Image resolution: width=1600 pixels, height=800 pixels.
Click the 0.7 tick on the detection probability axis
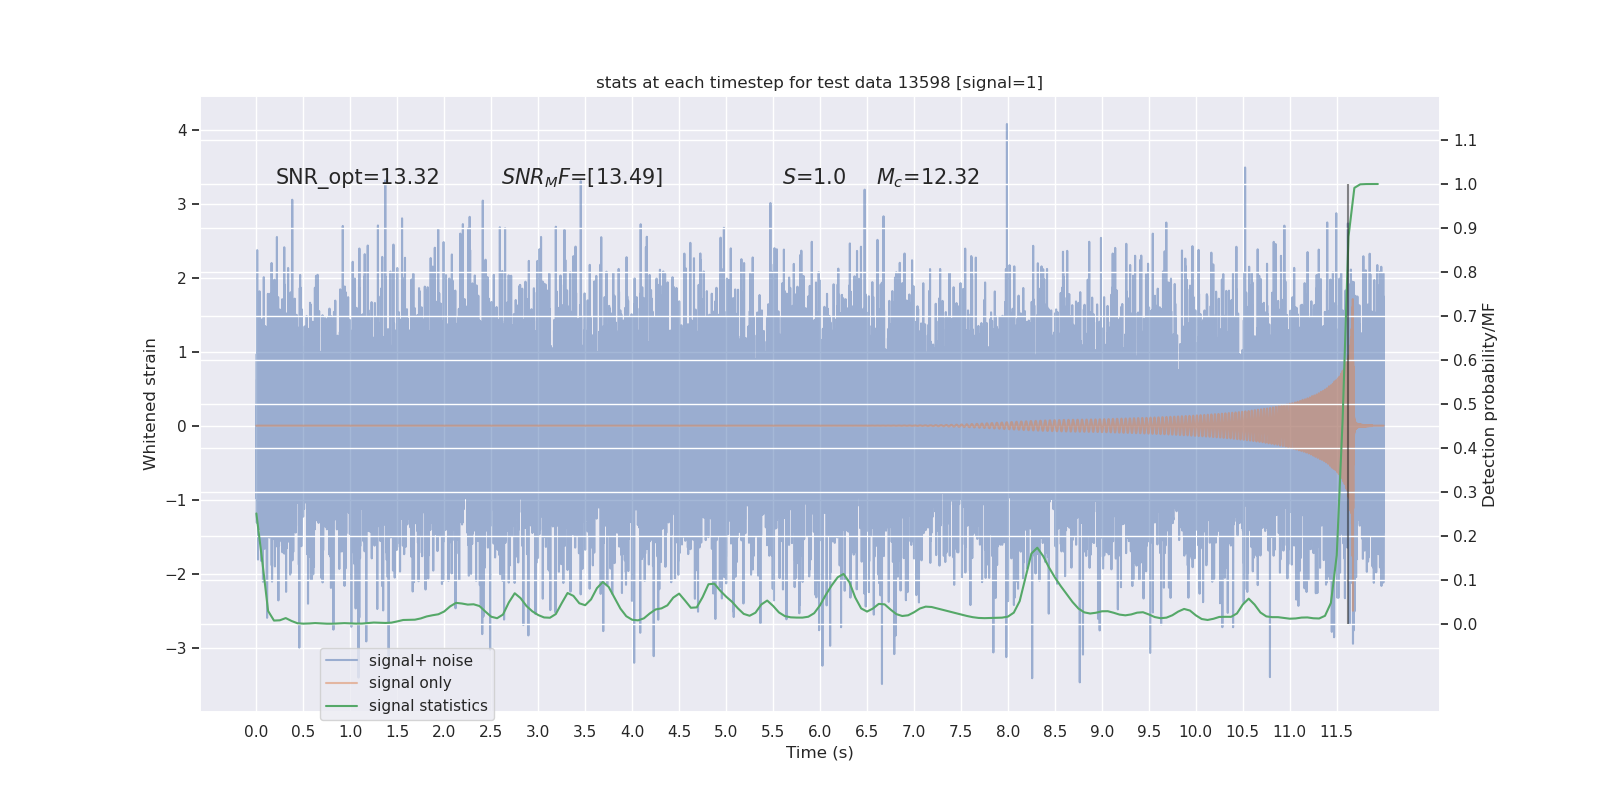pyautogui.click(x=1465, y=316)
